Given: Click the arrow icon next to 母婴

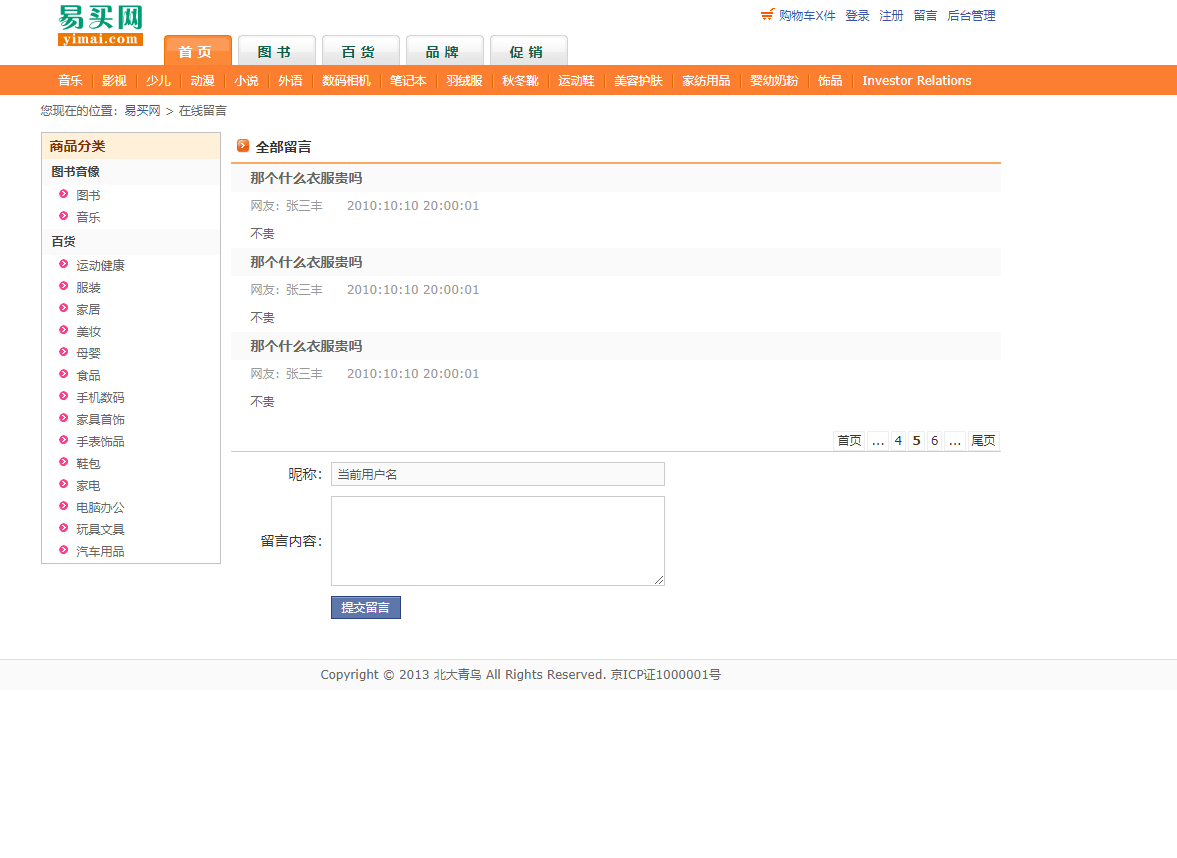Looking at the screenshot, I should [x=63, y=353].
